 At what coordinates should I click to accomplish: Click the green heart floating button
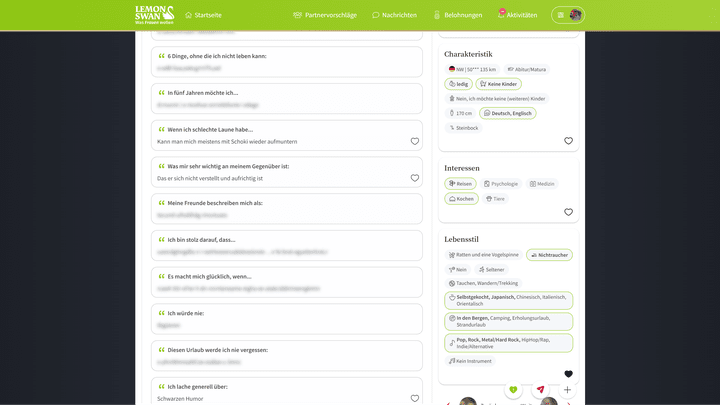point(513,390)
